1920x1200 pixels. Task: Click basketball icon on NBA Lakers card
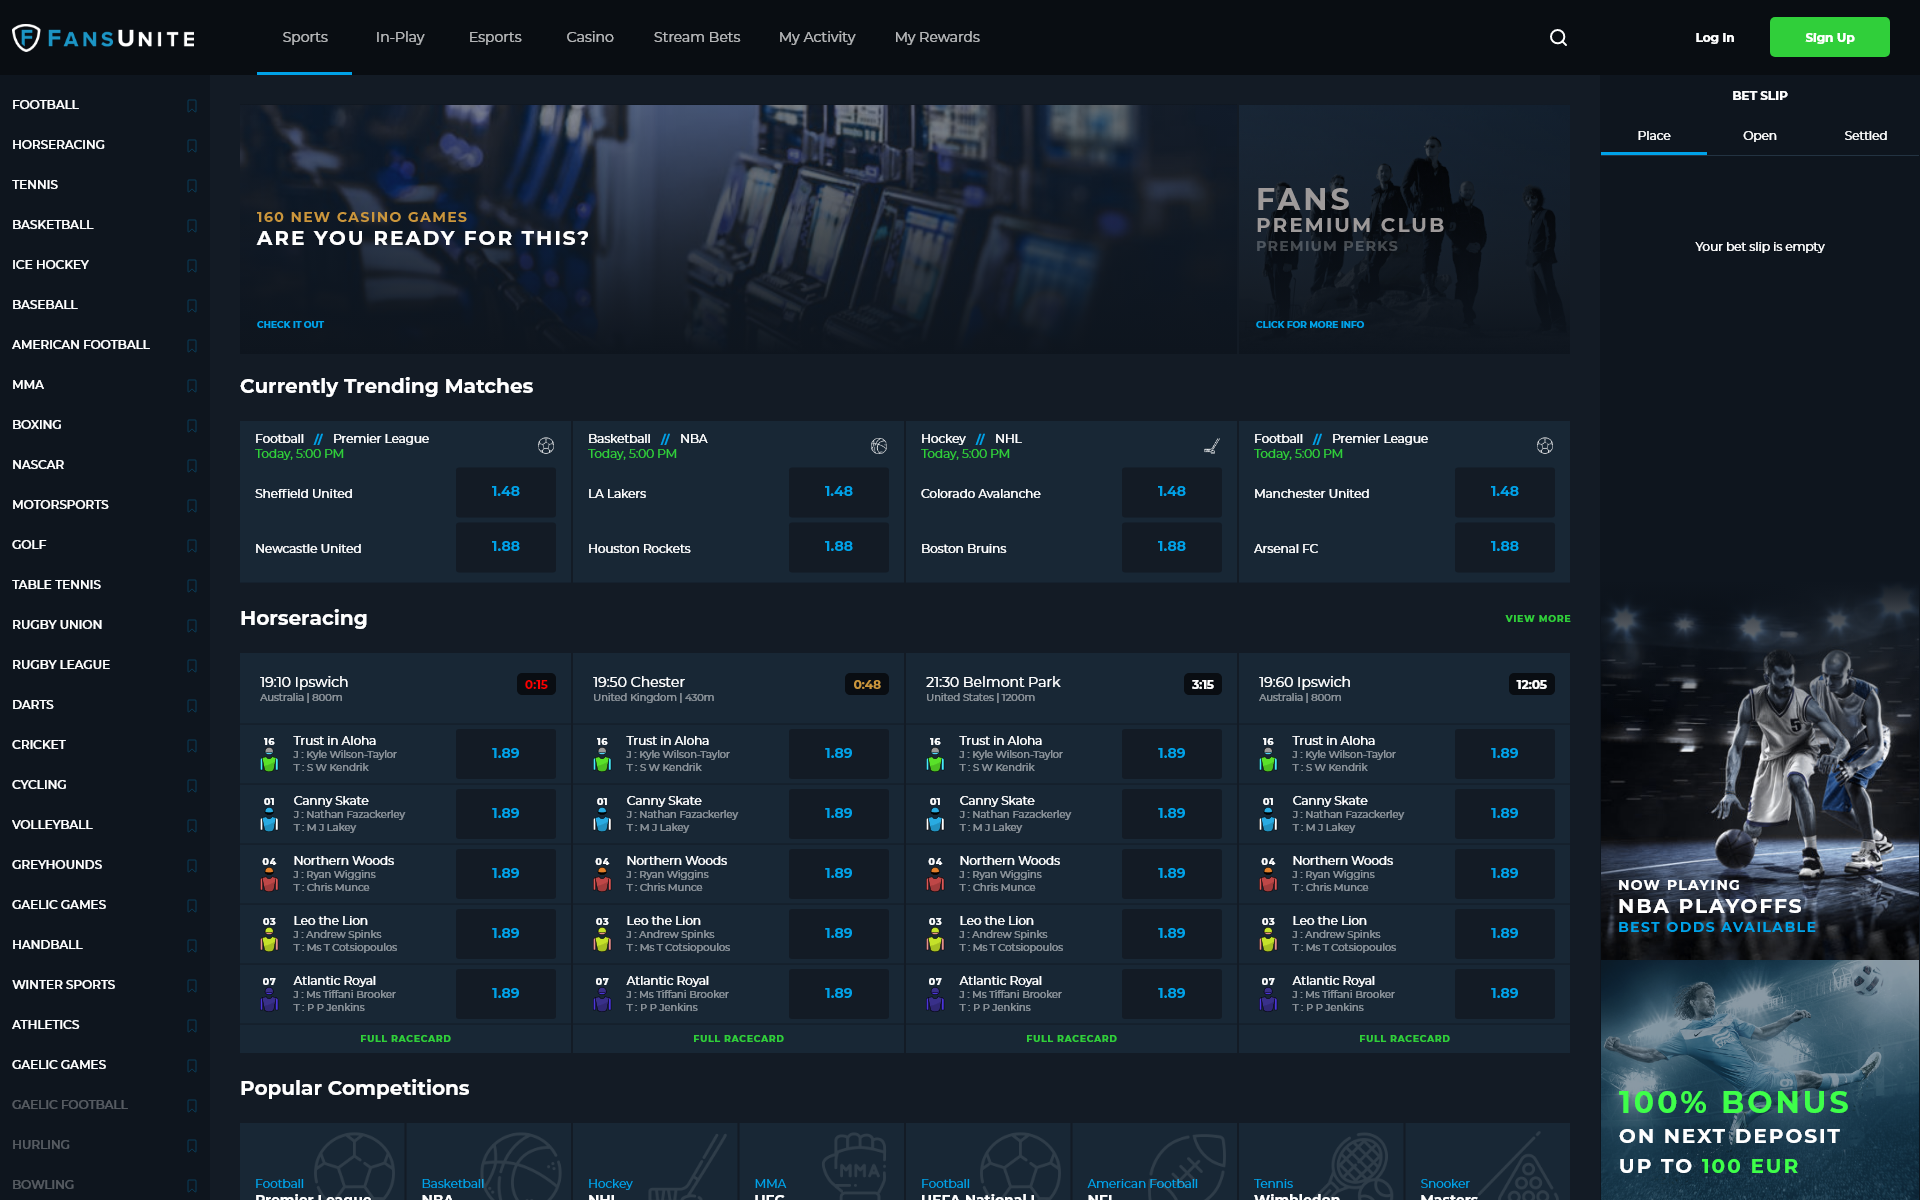pyautogui.click(x=879, y=446)
